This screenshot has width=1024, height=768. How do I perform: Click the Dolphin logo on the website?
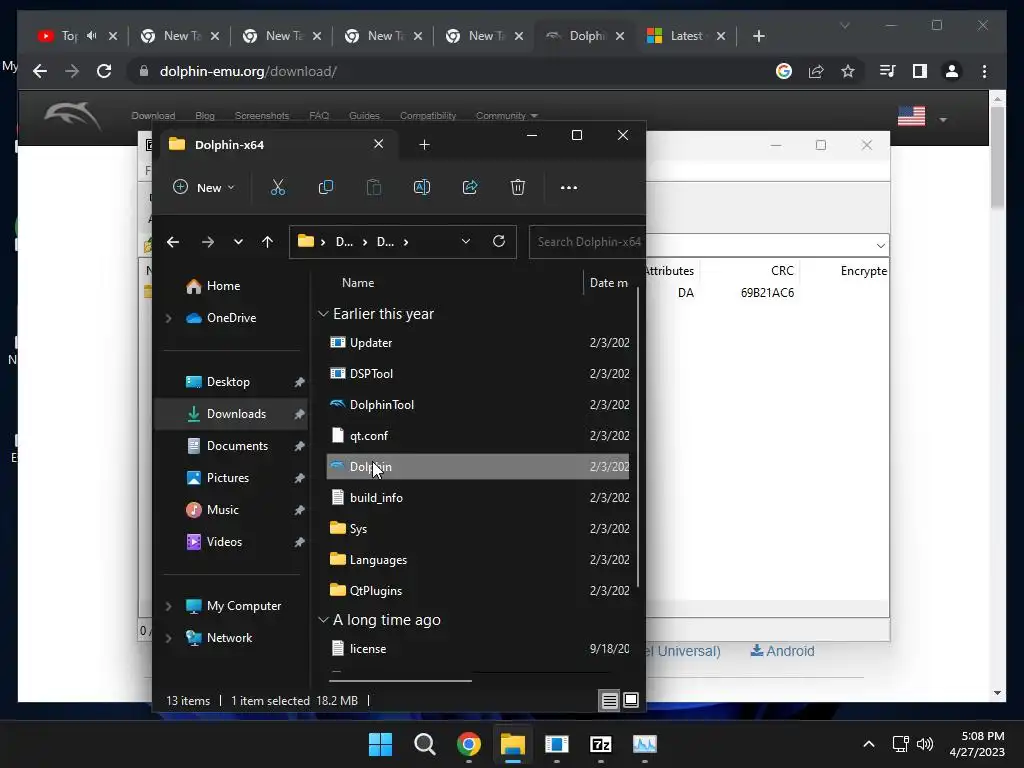(72, 116)
